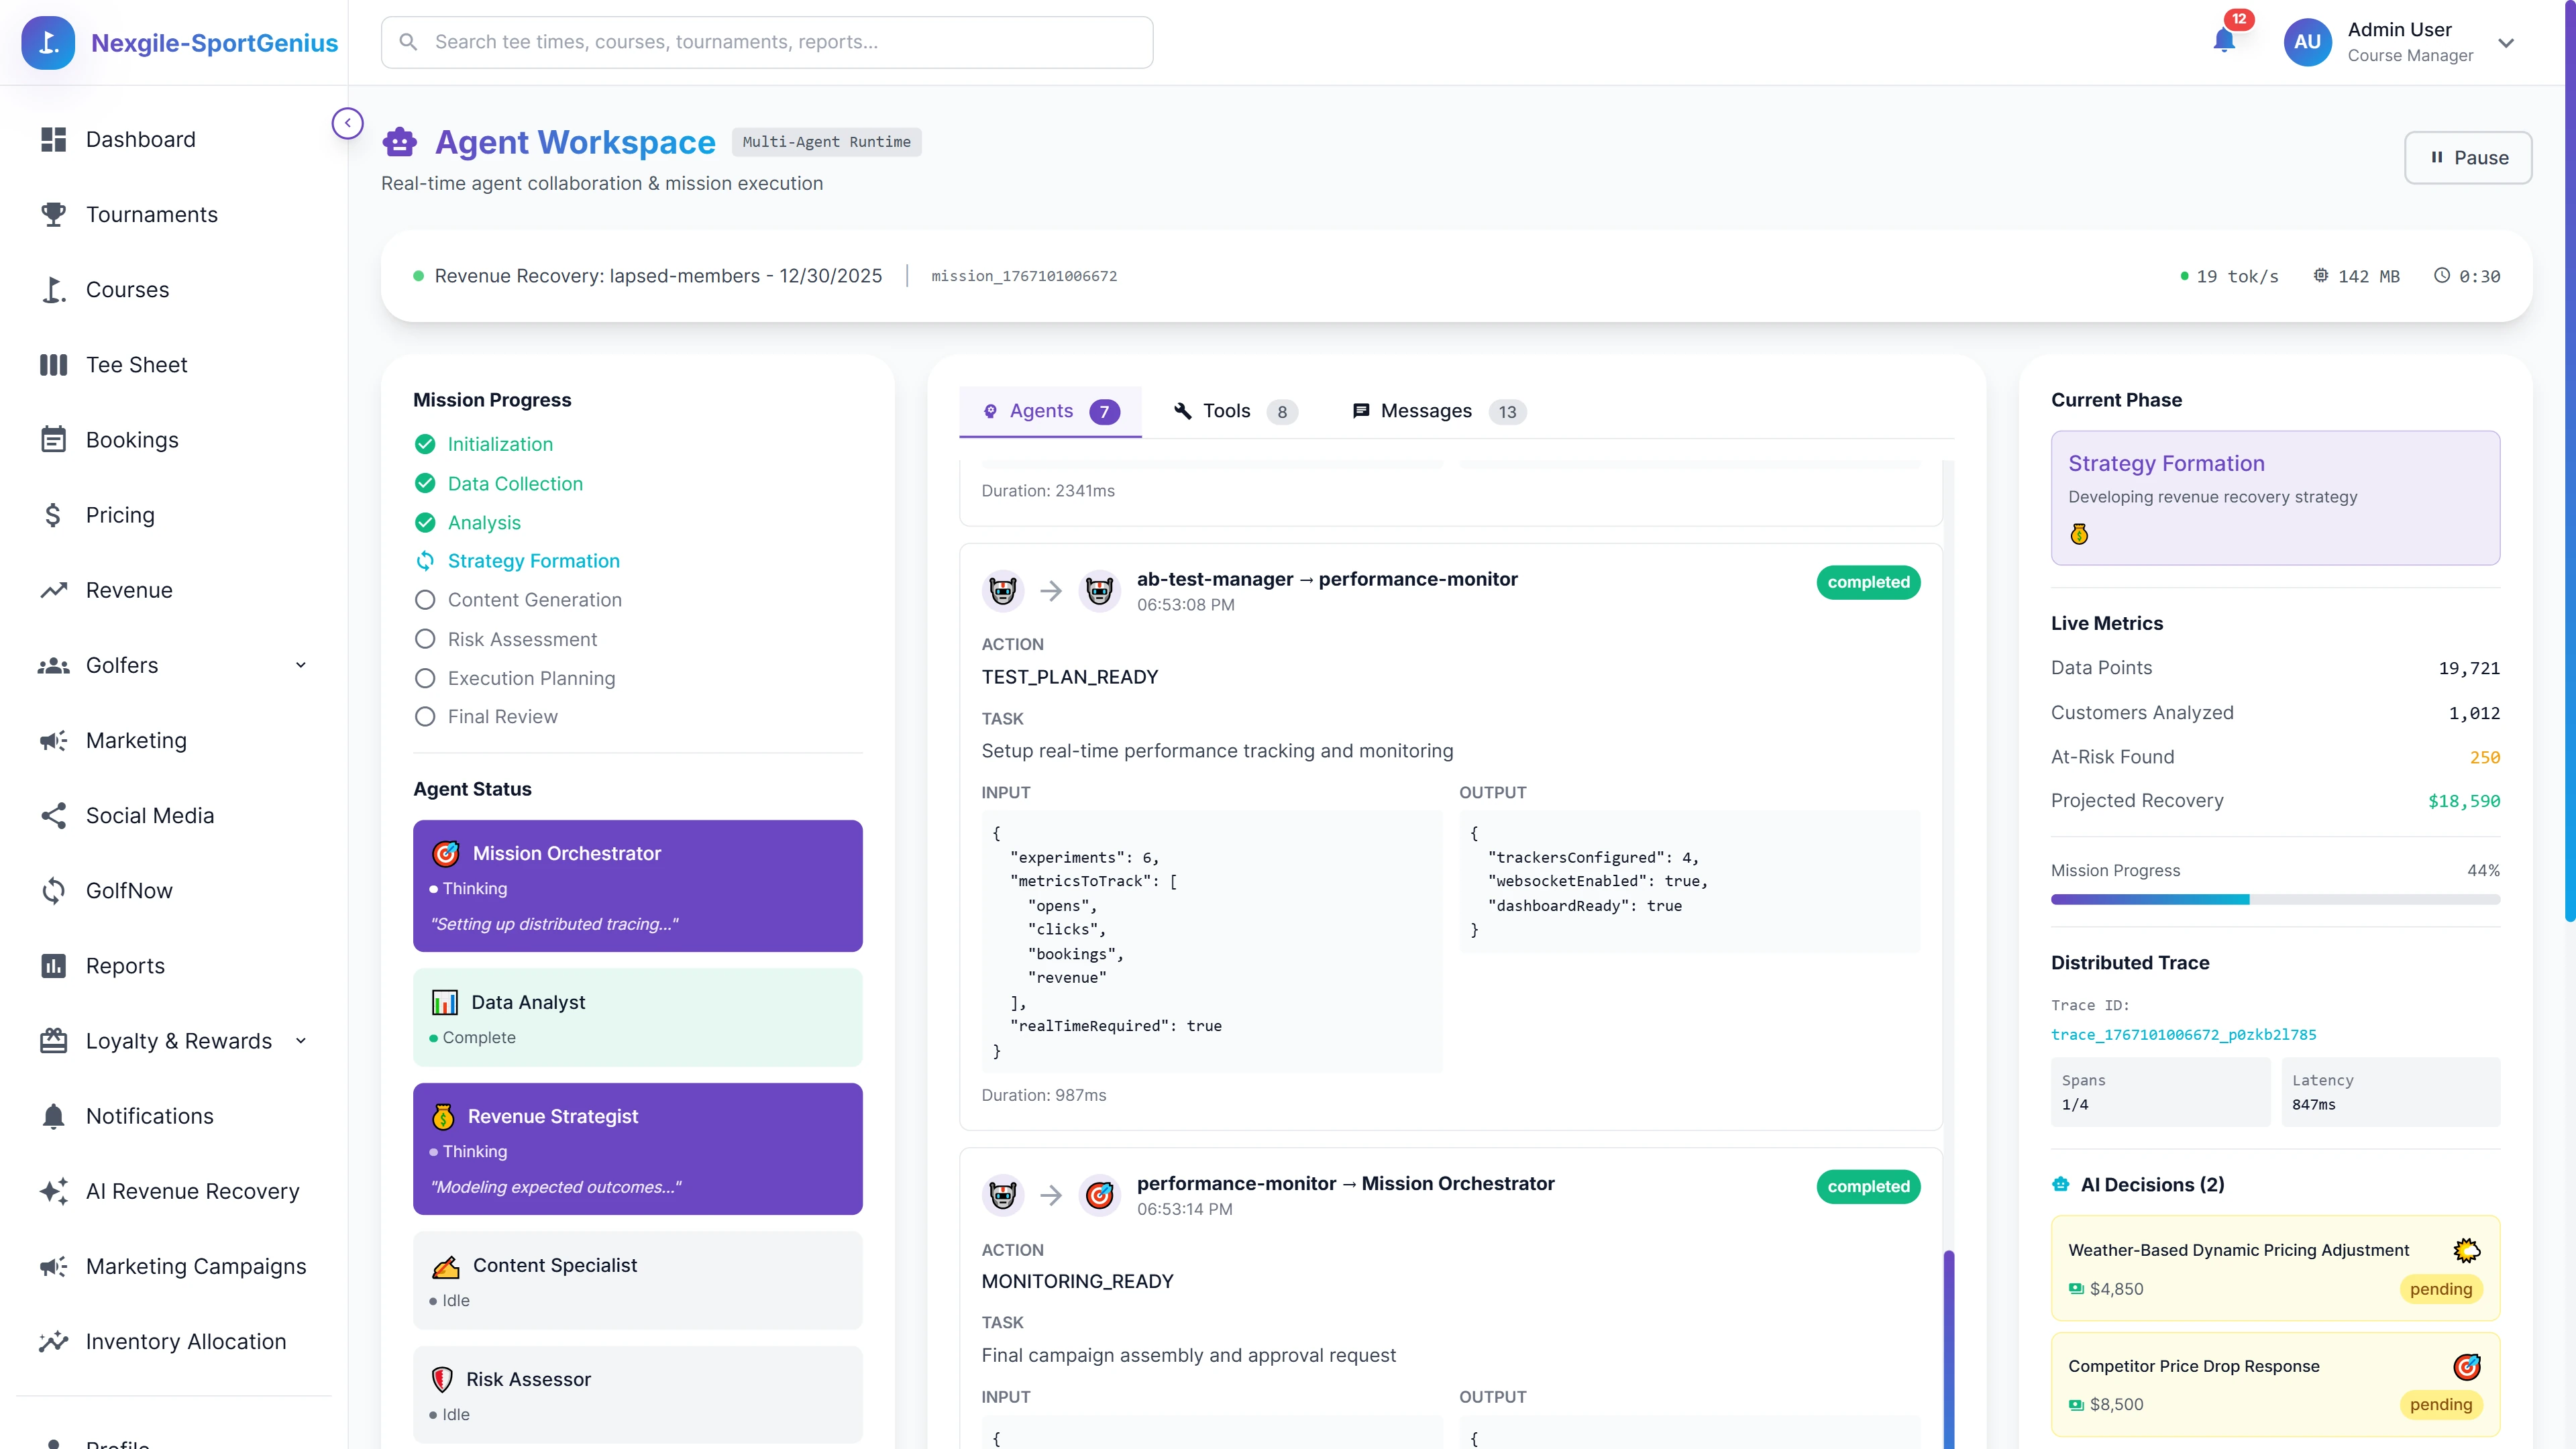Mark the Risk Assessment phase circle
Image resolution: width=2576 pixels, height=1449 pixels.
click(424, 638)
